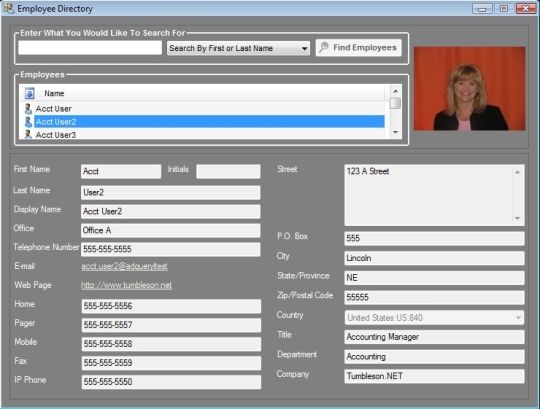
Task: Open the http://www.tumbleson.net web page link
Action: [x=126, y=285]
